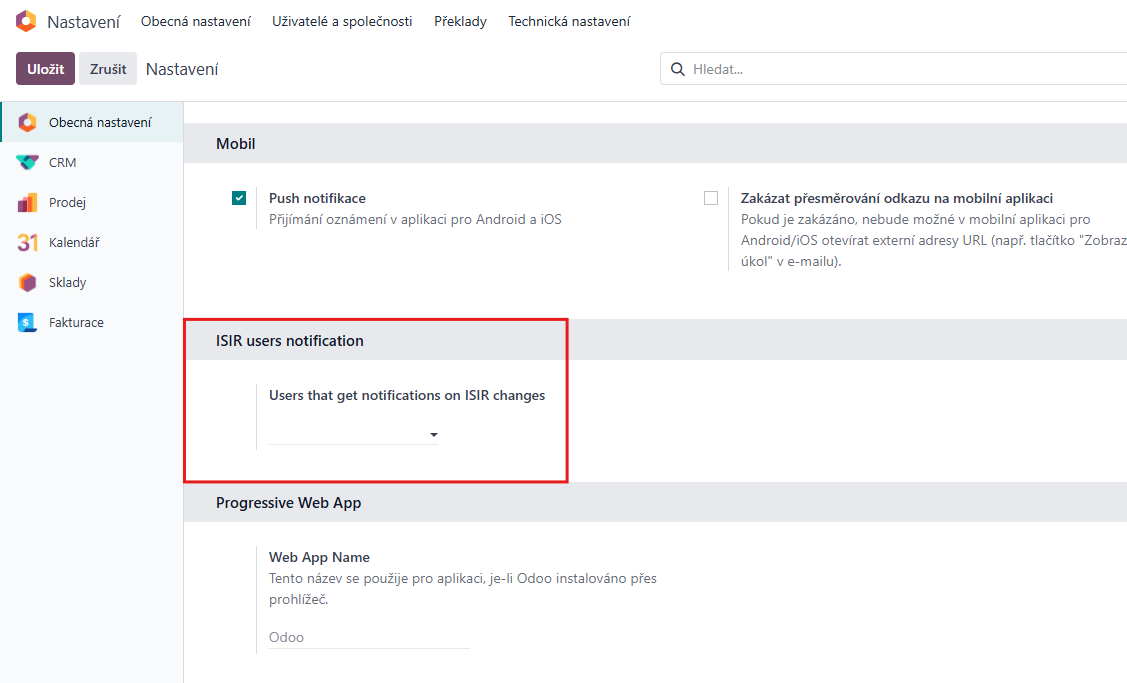Open the Sklady box icon

pos(28,282)
